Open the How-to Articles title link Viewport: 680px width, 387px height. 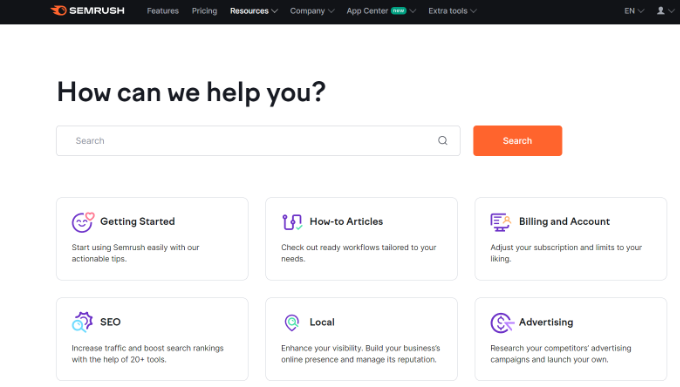346,222
